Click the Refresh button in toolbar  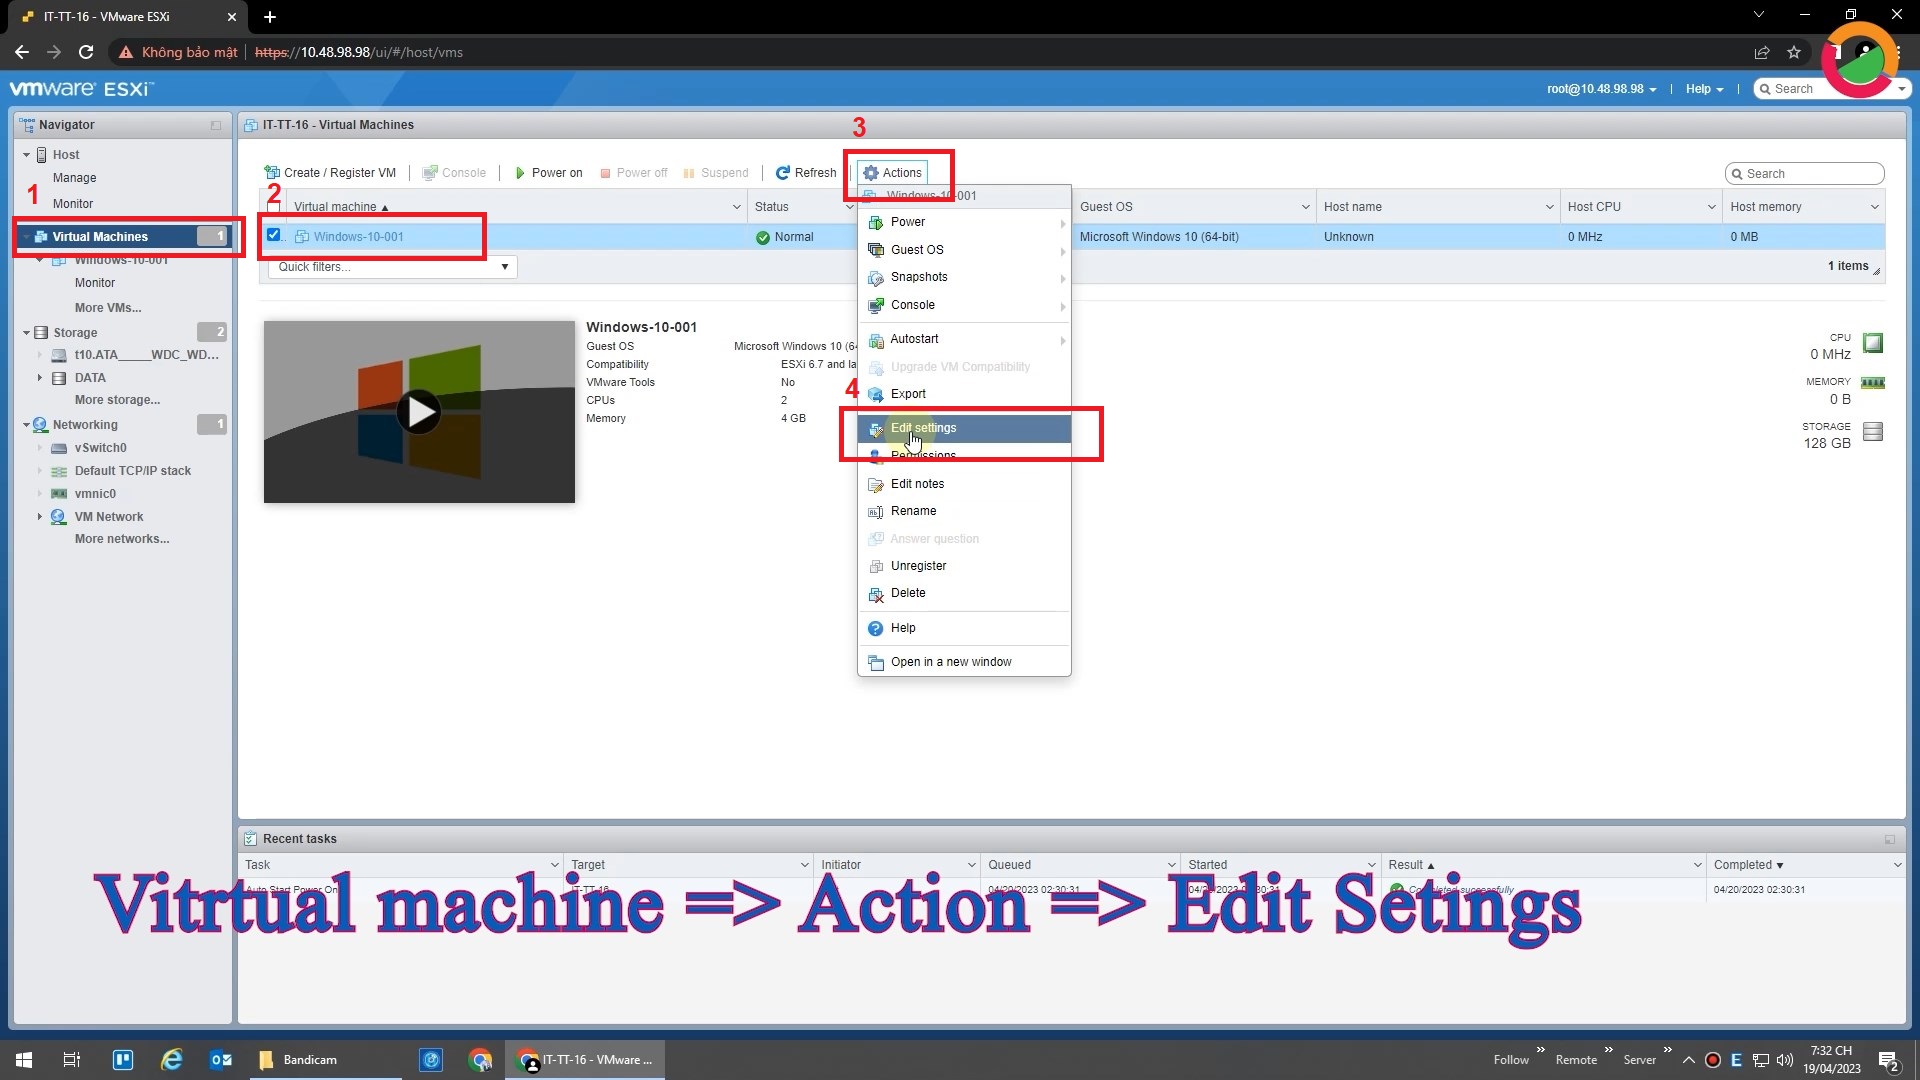(806, 173)
